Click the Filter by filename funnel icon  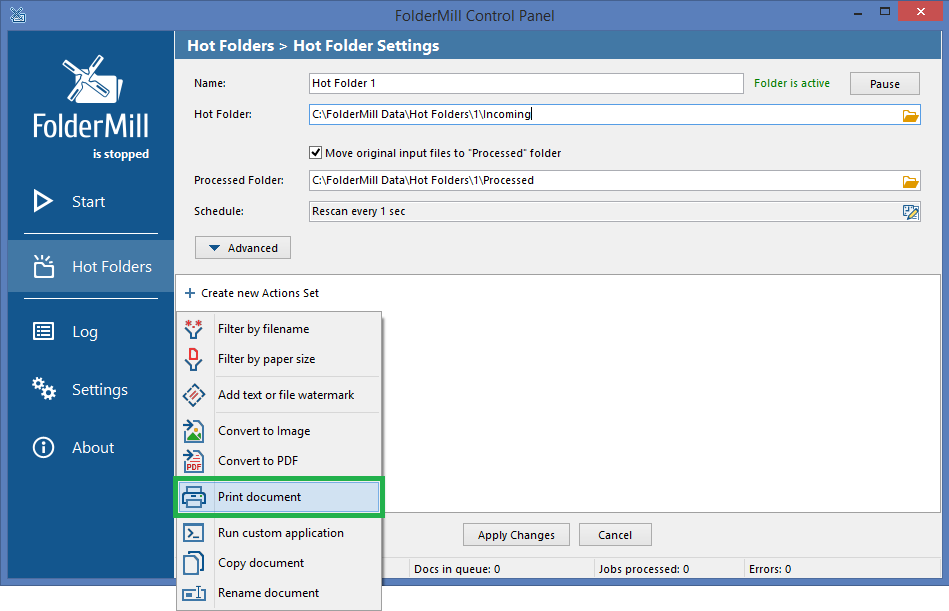coord(193,328)
